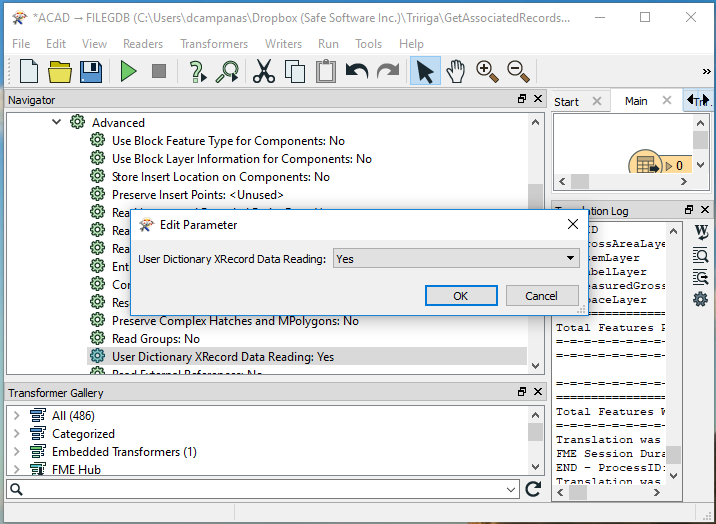Click the log options gear icon
716x524 pixels.
point(700,299)
